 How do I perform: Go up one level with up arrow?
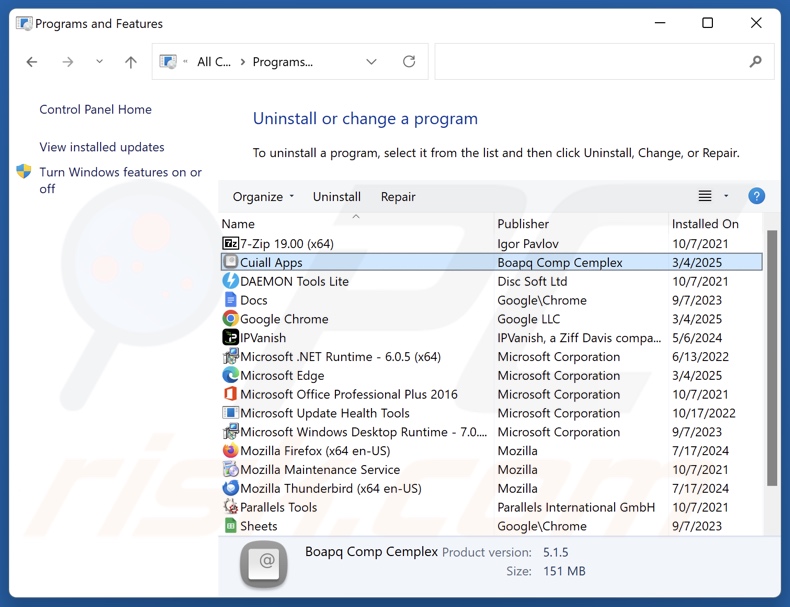point(130,62)
